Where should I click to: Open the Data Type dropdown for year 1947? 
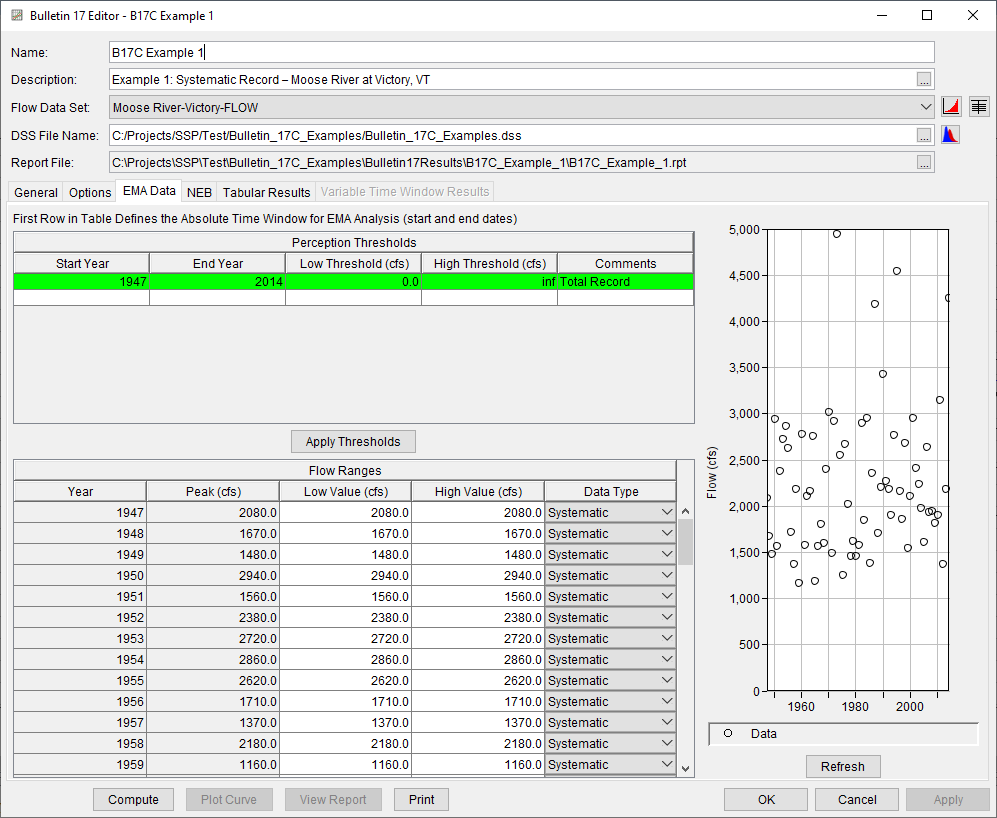667,512
